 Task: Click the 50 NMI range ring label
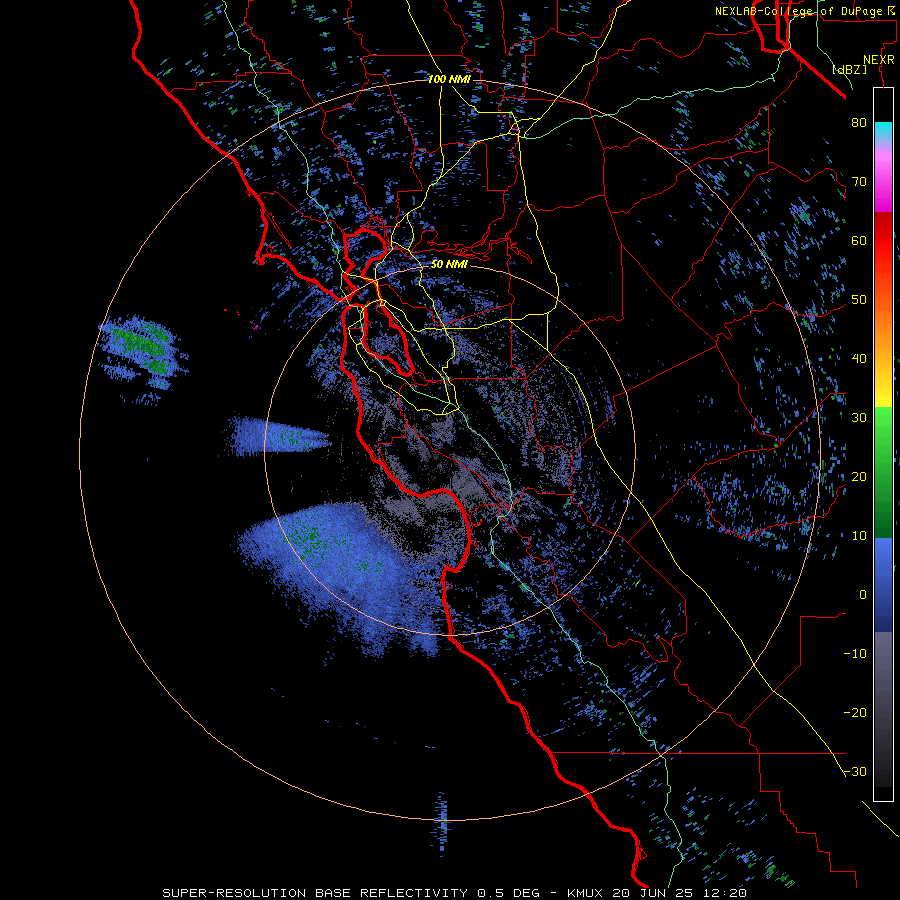coord(449,264)
